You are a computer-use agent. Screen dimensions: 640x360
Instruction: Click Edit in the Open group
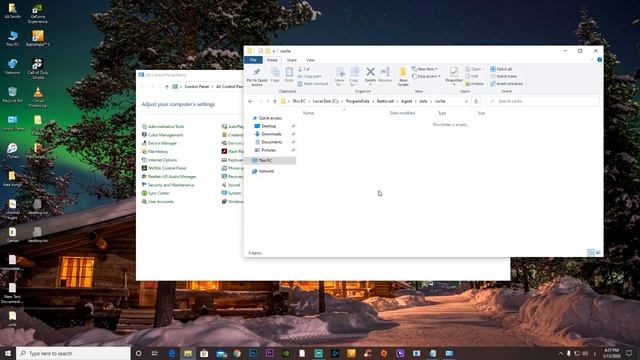472,76
